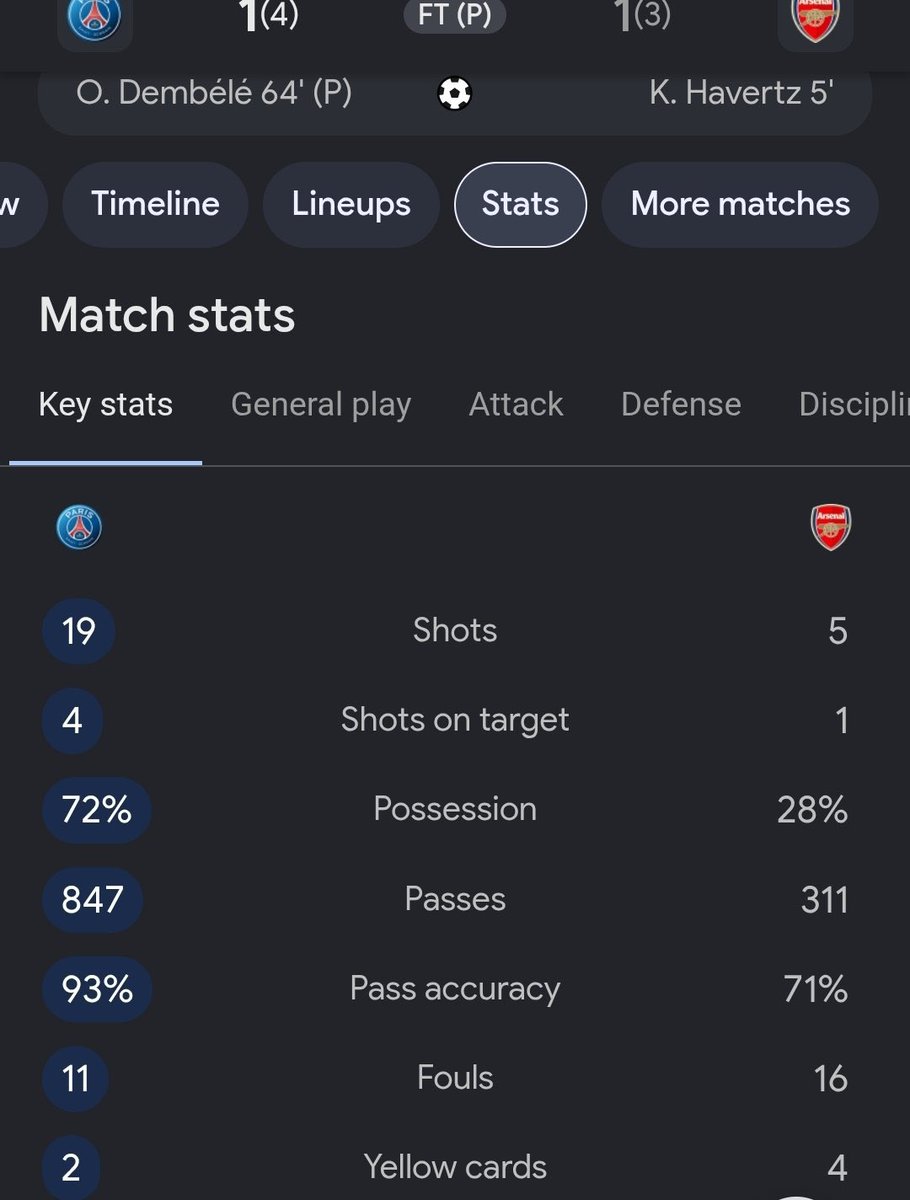This screenshot has width=910, height=1200.
Task: Tap Arsenal logo above stats column
Action: pyautogui.click(x=831, y=526)
